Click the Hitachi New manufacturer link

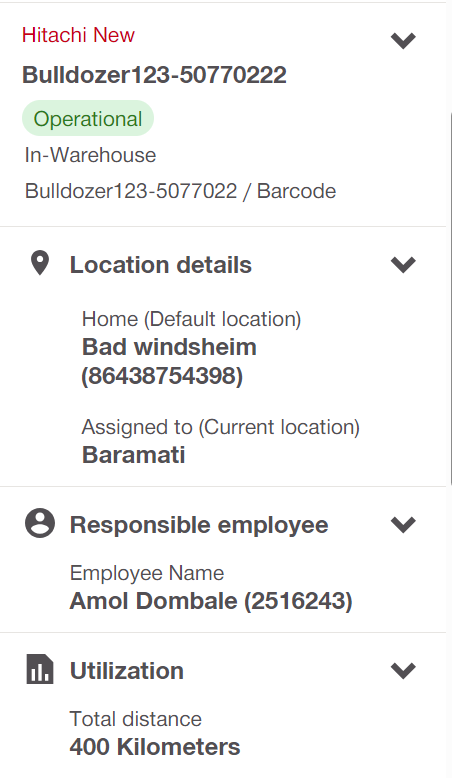[x=78, y=35]
